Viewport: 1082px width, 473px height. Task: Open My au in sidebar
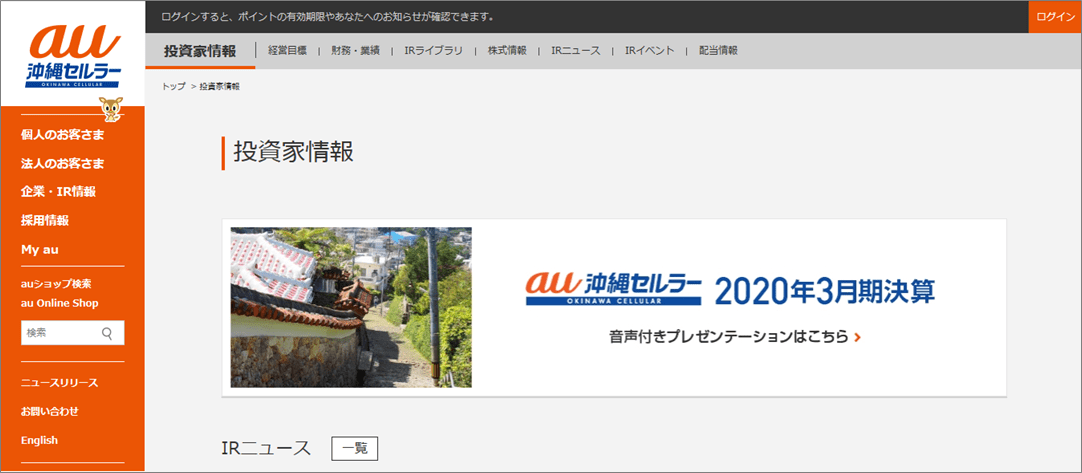pos(40,249)
